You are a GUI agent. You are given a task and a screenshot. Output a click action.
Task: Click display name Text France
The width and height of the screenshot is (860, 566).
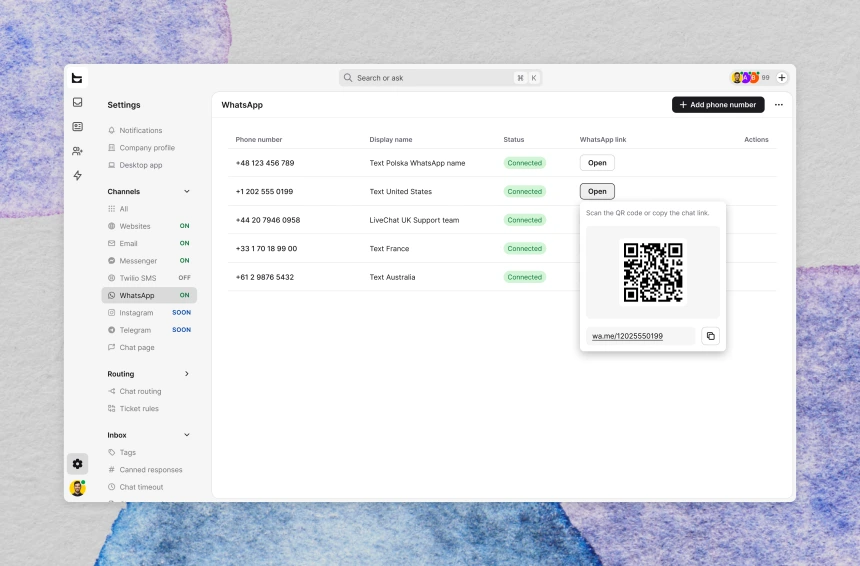(x=389, y=248)
